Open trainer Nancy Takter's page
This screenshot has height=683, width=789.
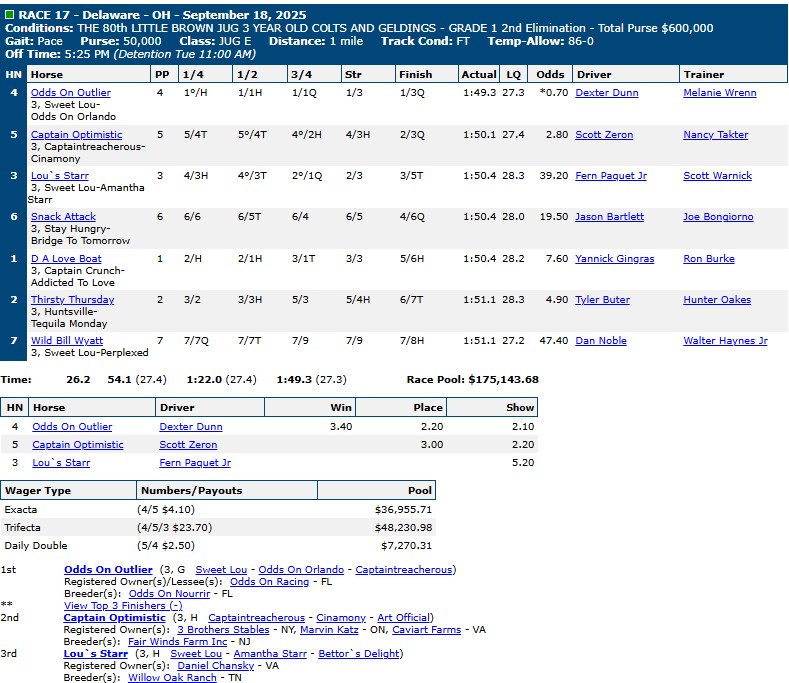[x=715, y=134]
